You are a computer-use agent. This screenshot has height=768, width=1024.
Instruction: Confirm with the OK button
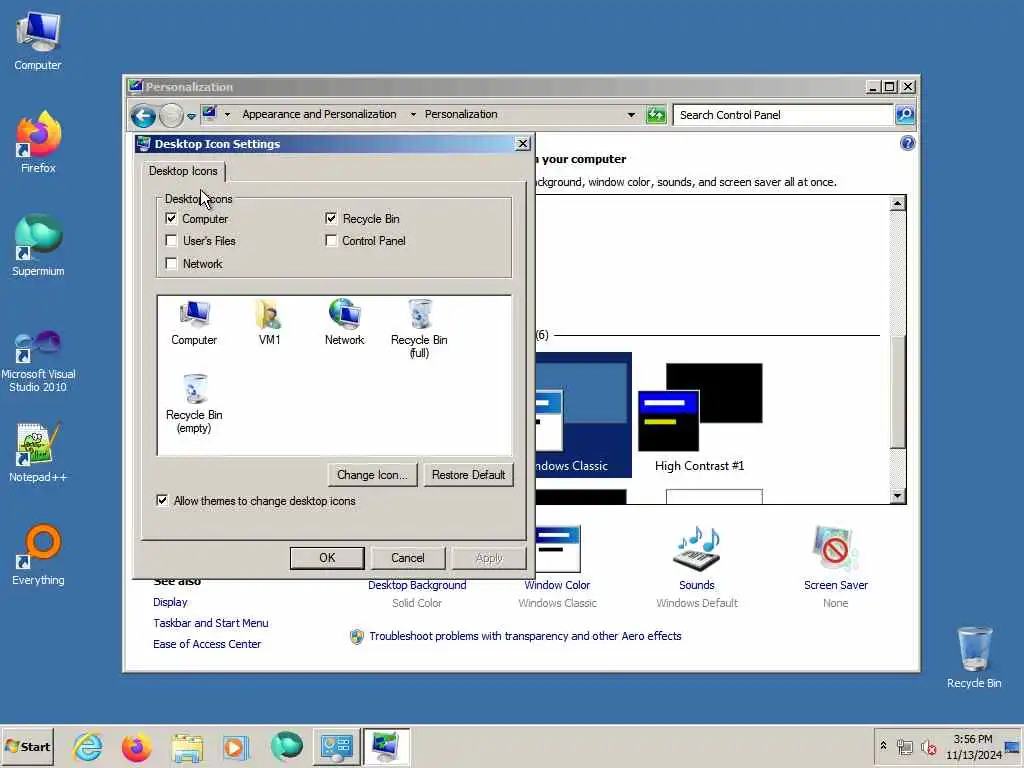[x=327, y=558]
